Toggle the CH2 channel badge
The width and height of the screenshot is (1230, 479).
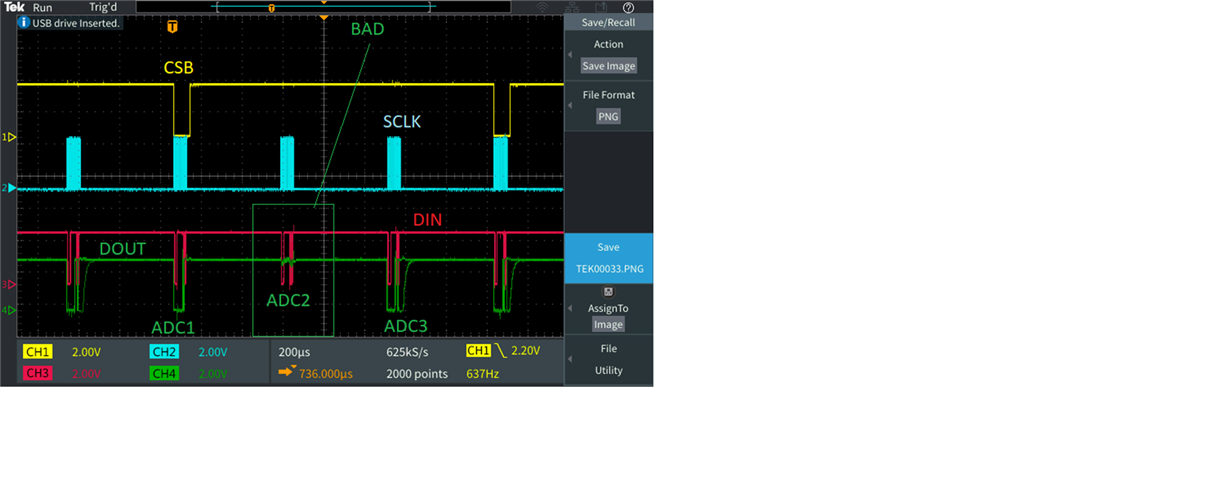[165, 352]
